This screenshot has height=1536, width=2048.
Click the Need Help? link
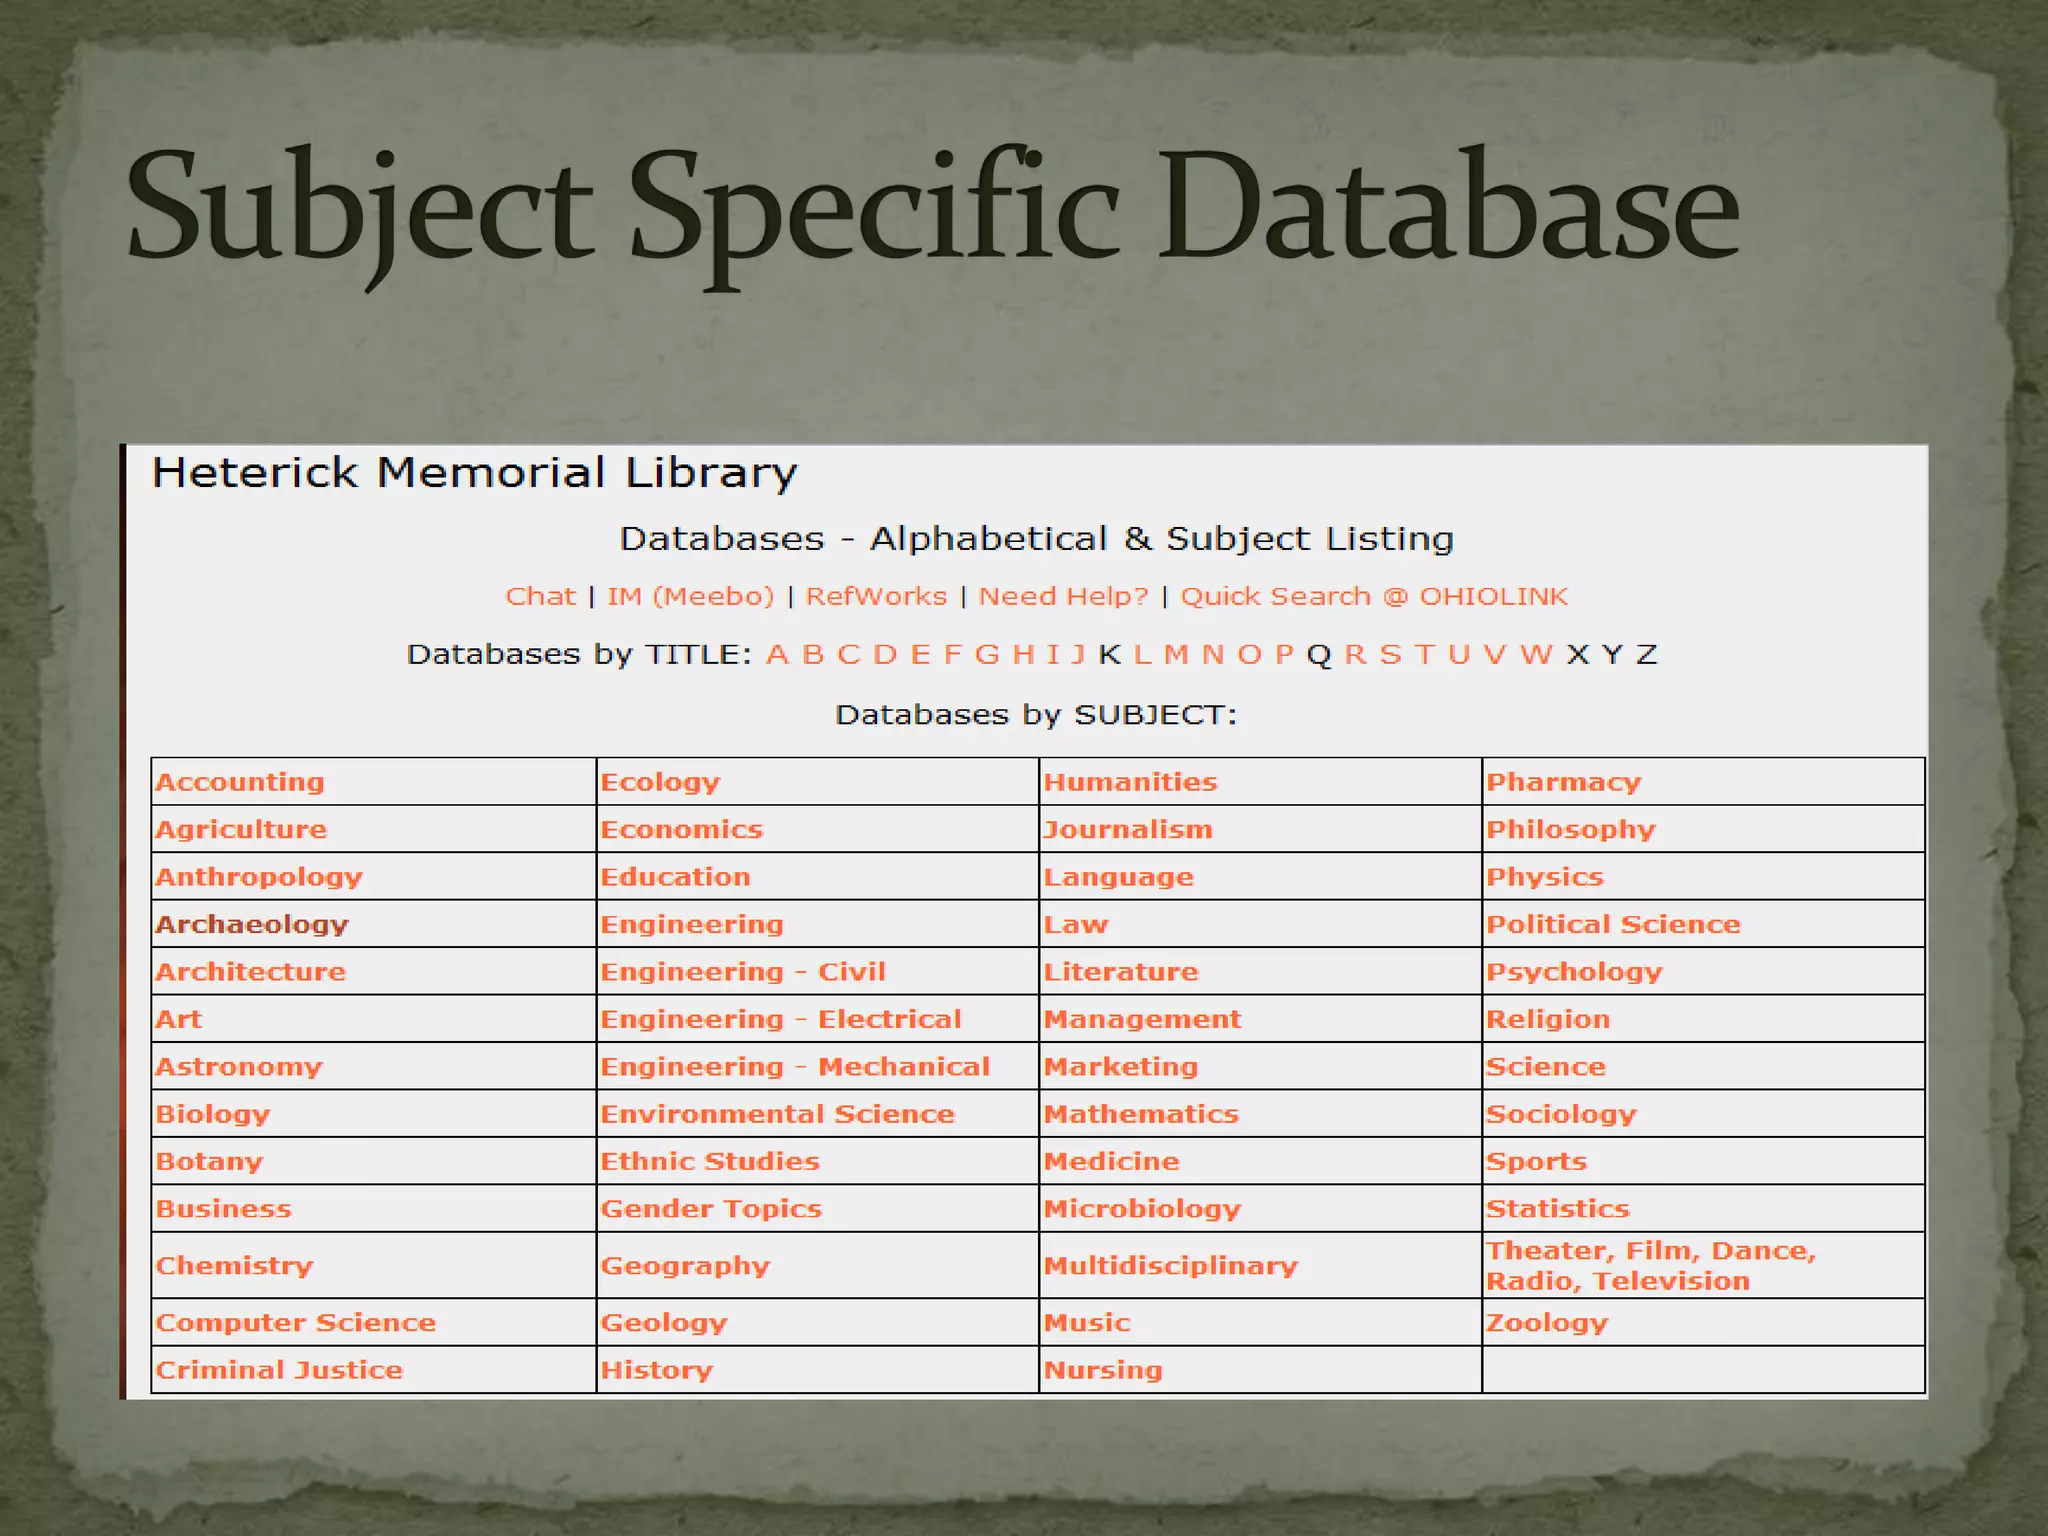(1063, 597)
